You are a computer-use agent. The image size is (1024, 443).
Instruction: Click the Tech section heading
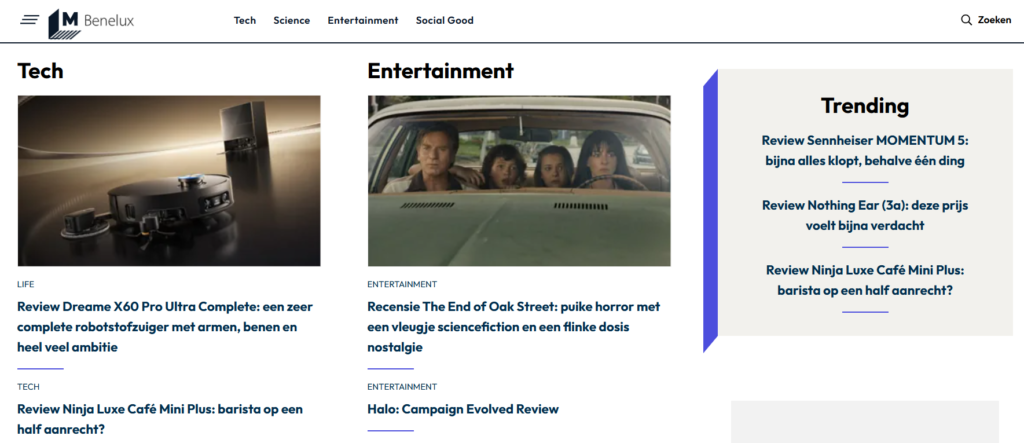[x=40, y=71]
